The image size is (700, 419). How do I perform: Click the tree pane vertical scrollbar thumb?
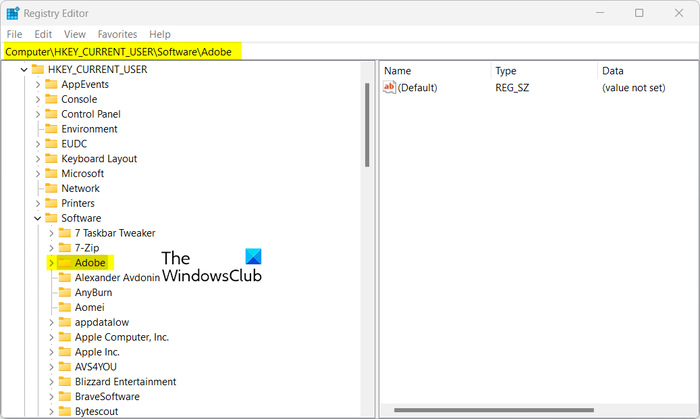point(367,125)
